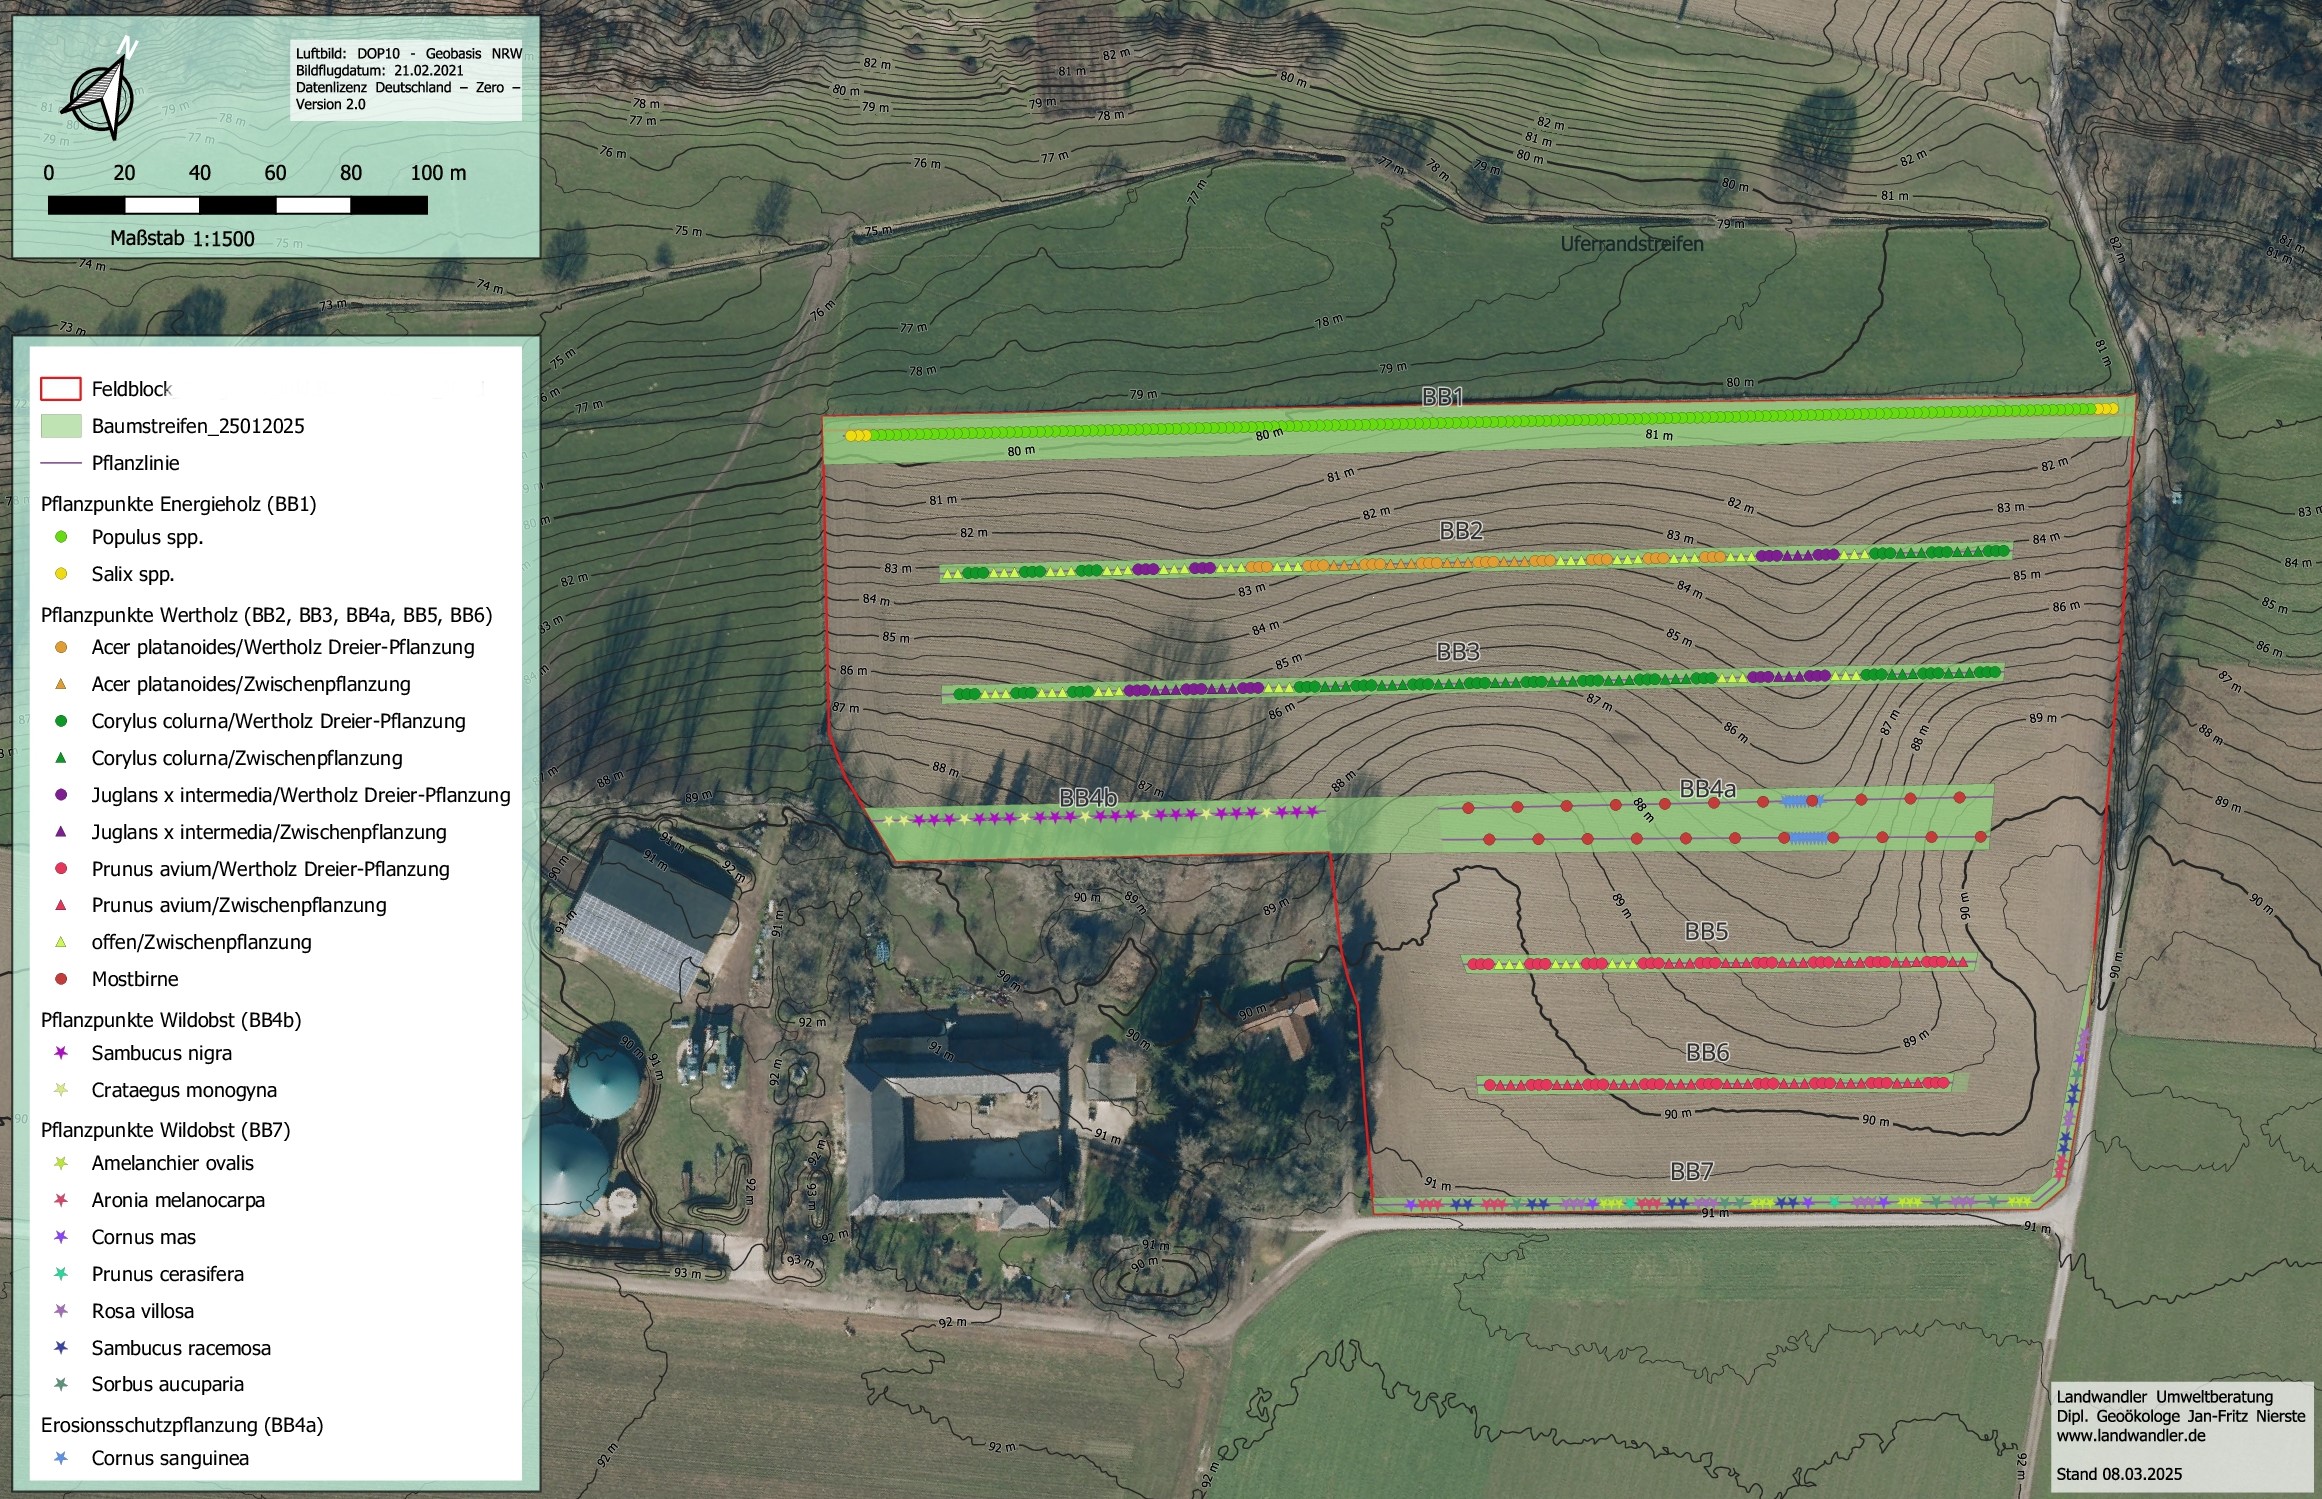Click the BB4a strip label
The image size is (2322, 1499).
[x=1708, y=789]
